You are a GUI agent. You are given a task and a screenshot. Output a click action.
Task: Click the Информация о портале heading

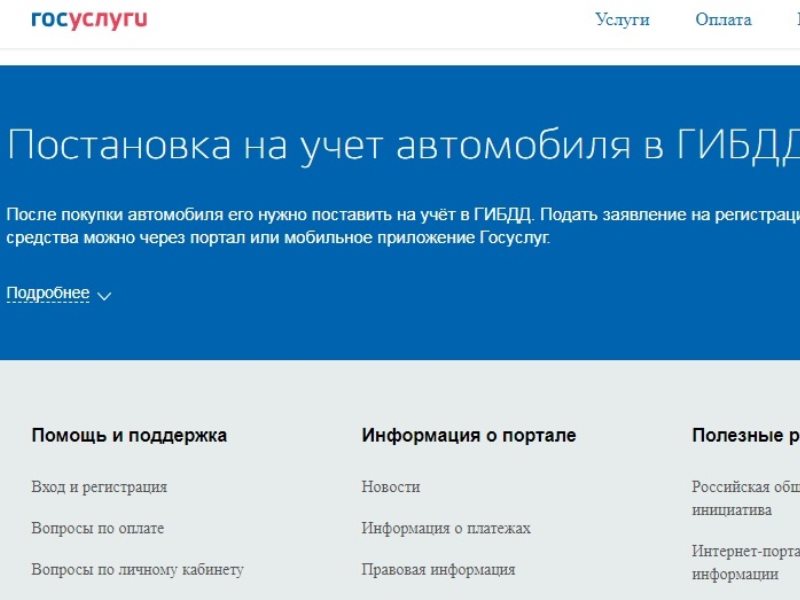tap(469, 435)
